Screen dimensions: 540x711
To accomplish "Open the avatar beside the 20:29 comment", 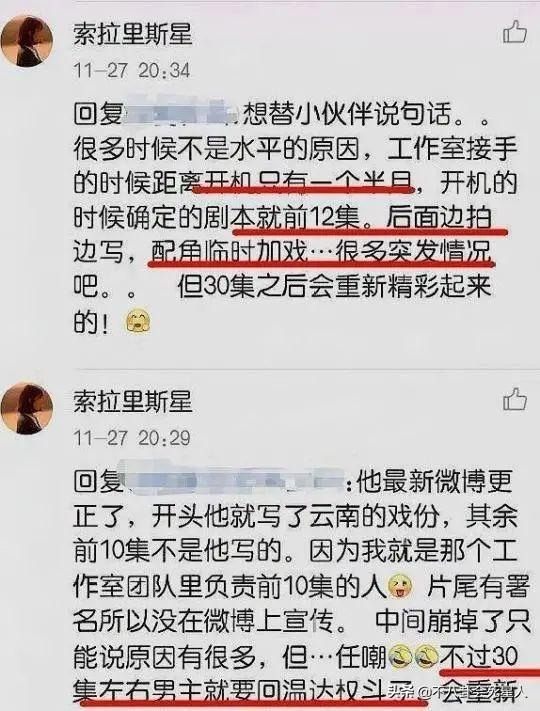I will pos(27,408).
